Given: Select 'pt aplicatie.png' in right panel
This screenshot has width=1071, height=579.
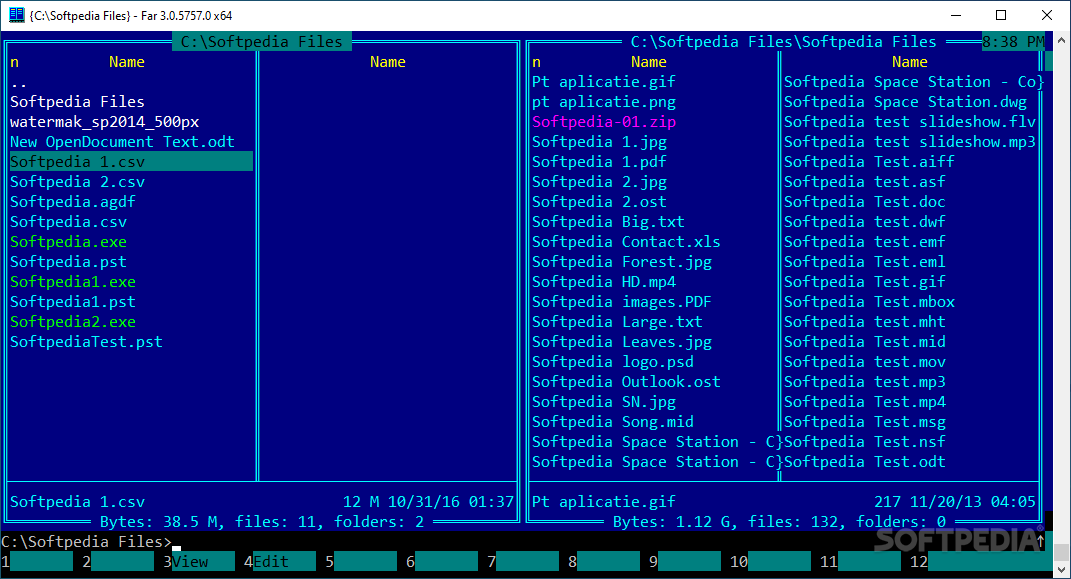Looking at the screenshot, I should 603,102.
